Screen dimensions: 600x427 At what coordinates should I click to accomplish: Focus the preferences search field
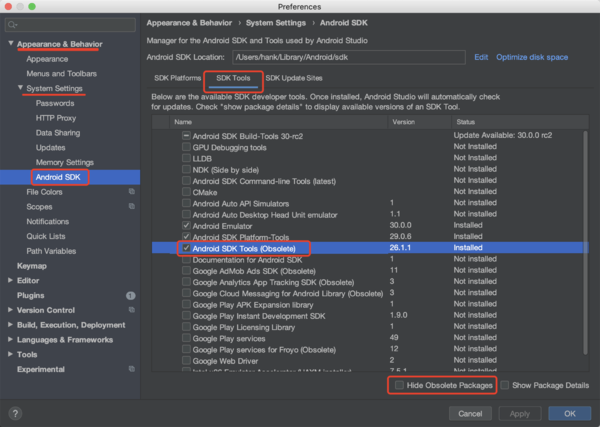[x=70, y=25]
